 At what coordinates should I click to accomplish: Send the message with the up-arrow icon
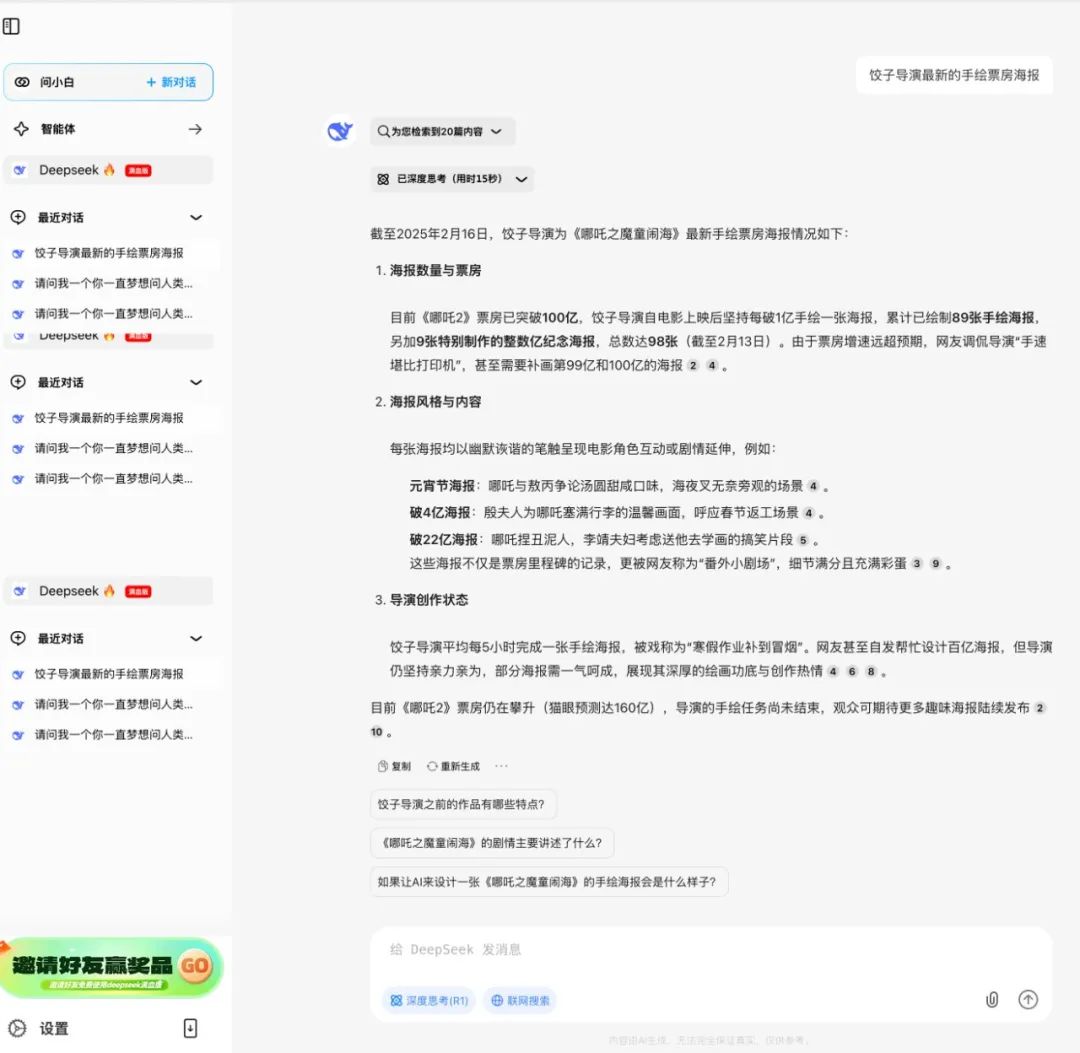pyautogui.click(x=1028, y=999)
